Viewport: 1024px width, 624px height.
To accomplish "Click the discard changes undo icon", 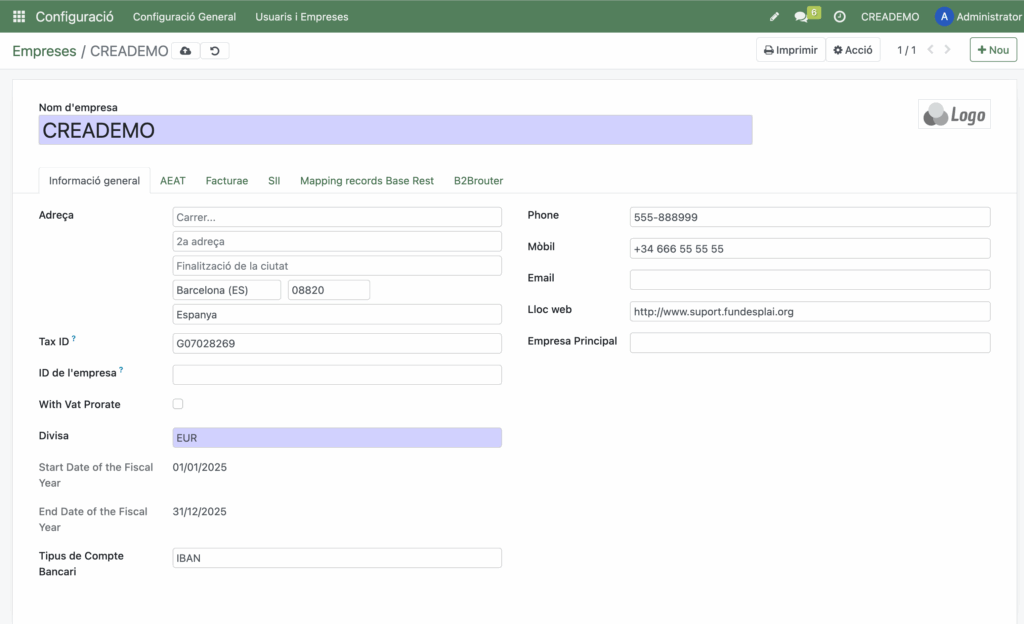I will coord(214,51).
